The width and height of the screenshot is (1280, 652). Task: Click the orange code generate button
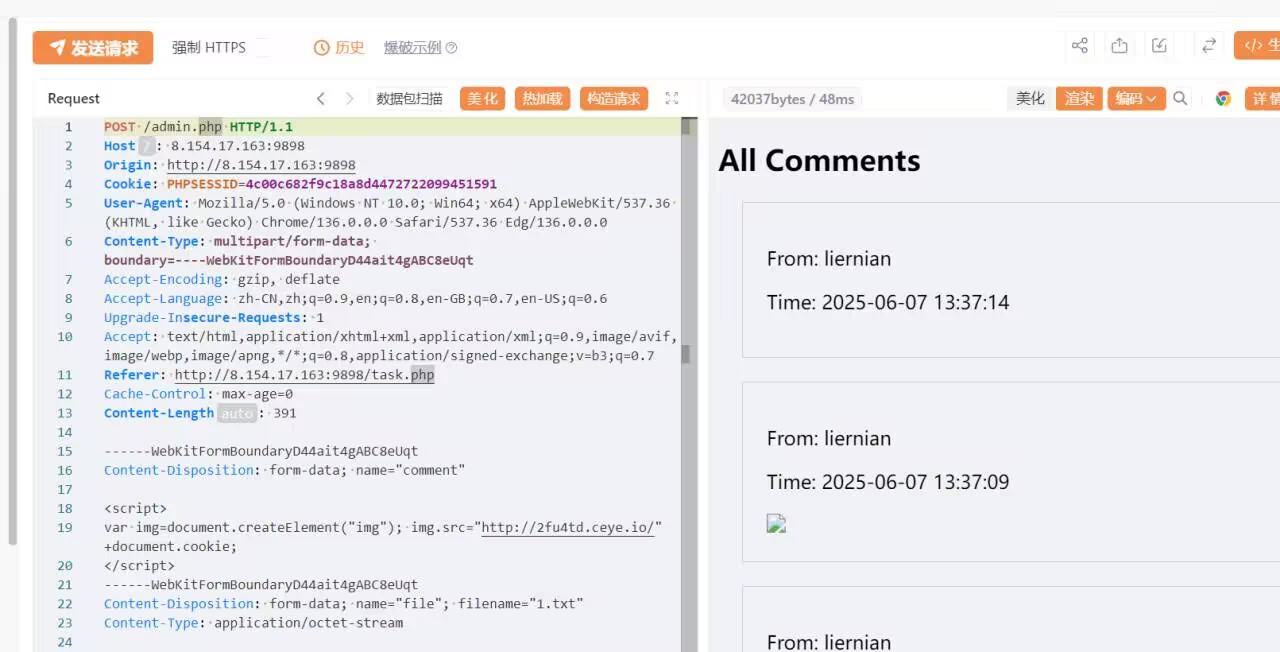1258,45
